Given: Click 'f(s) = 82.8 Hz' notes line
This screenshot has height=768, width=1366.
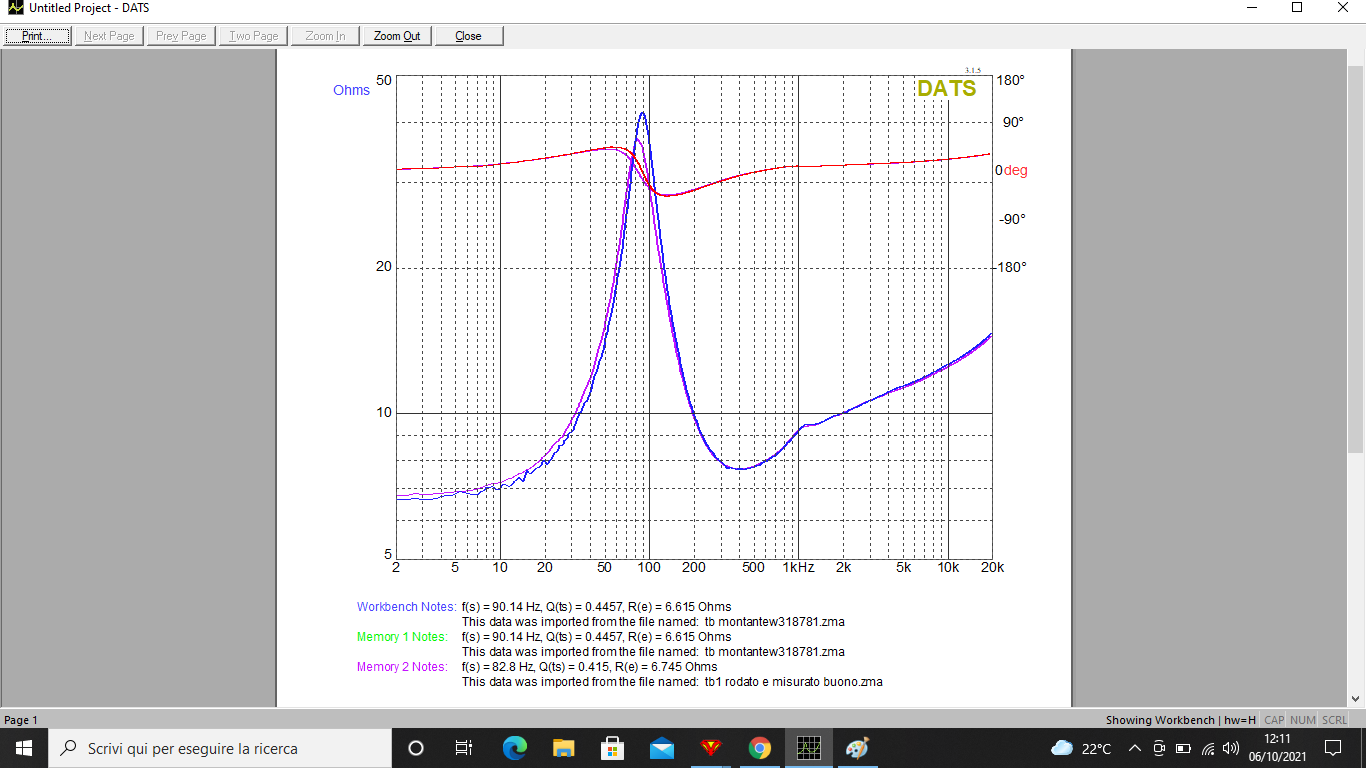Looking at the screenshot, I should 589,667.
